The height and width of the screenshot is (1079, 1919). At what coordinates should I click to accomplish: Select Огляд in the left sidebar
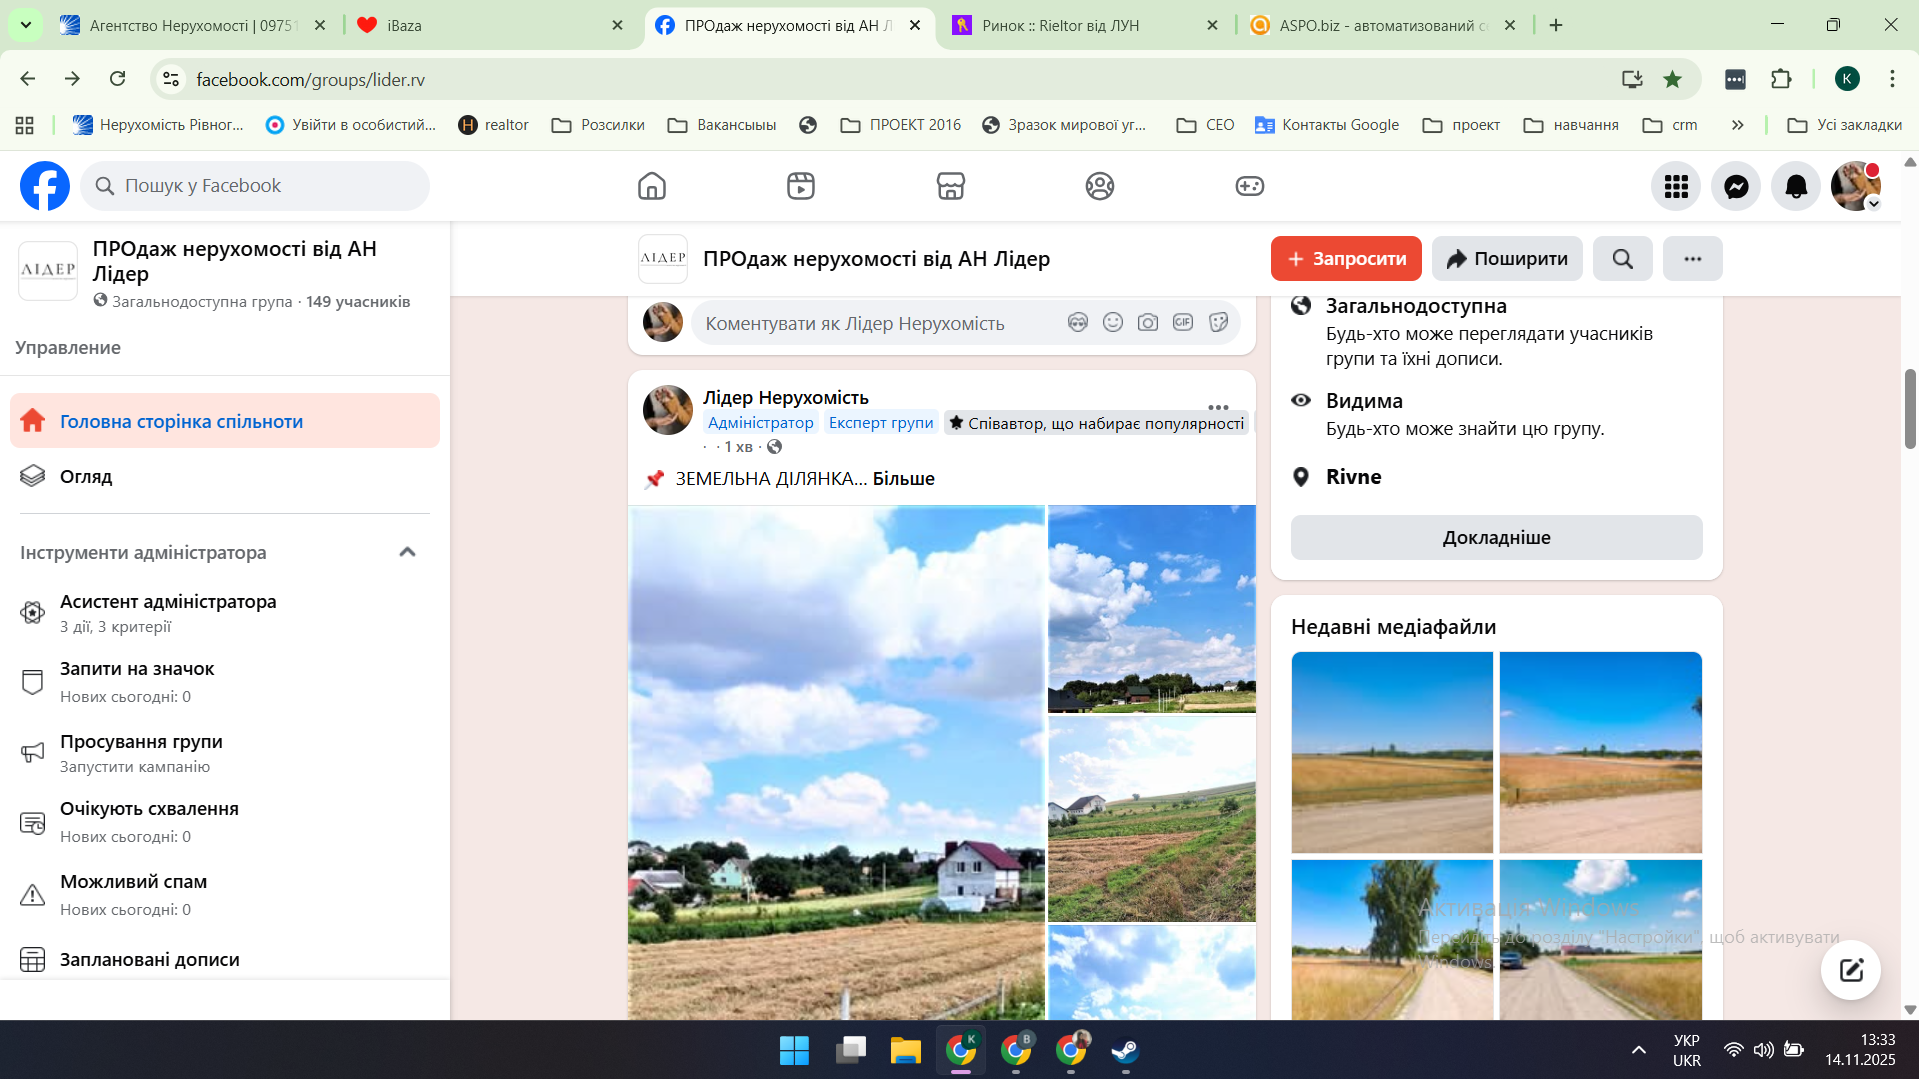(86, 477)
